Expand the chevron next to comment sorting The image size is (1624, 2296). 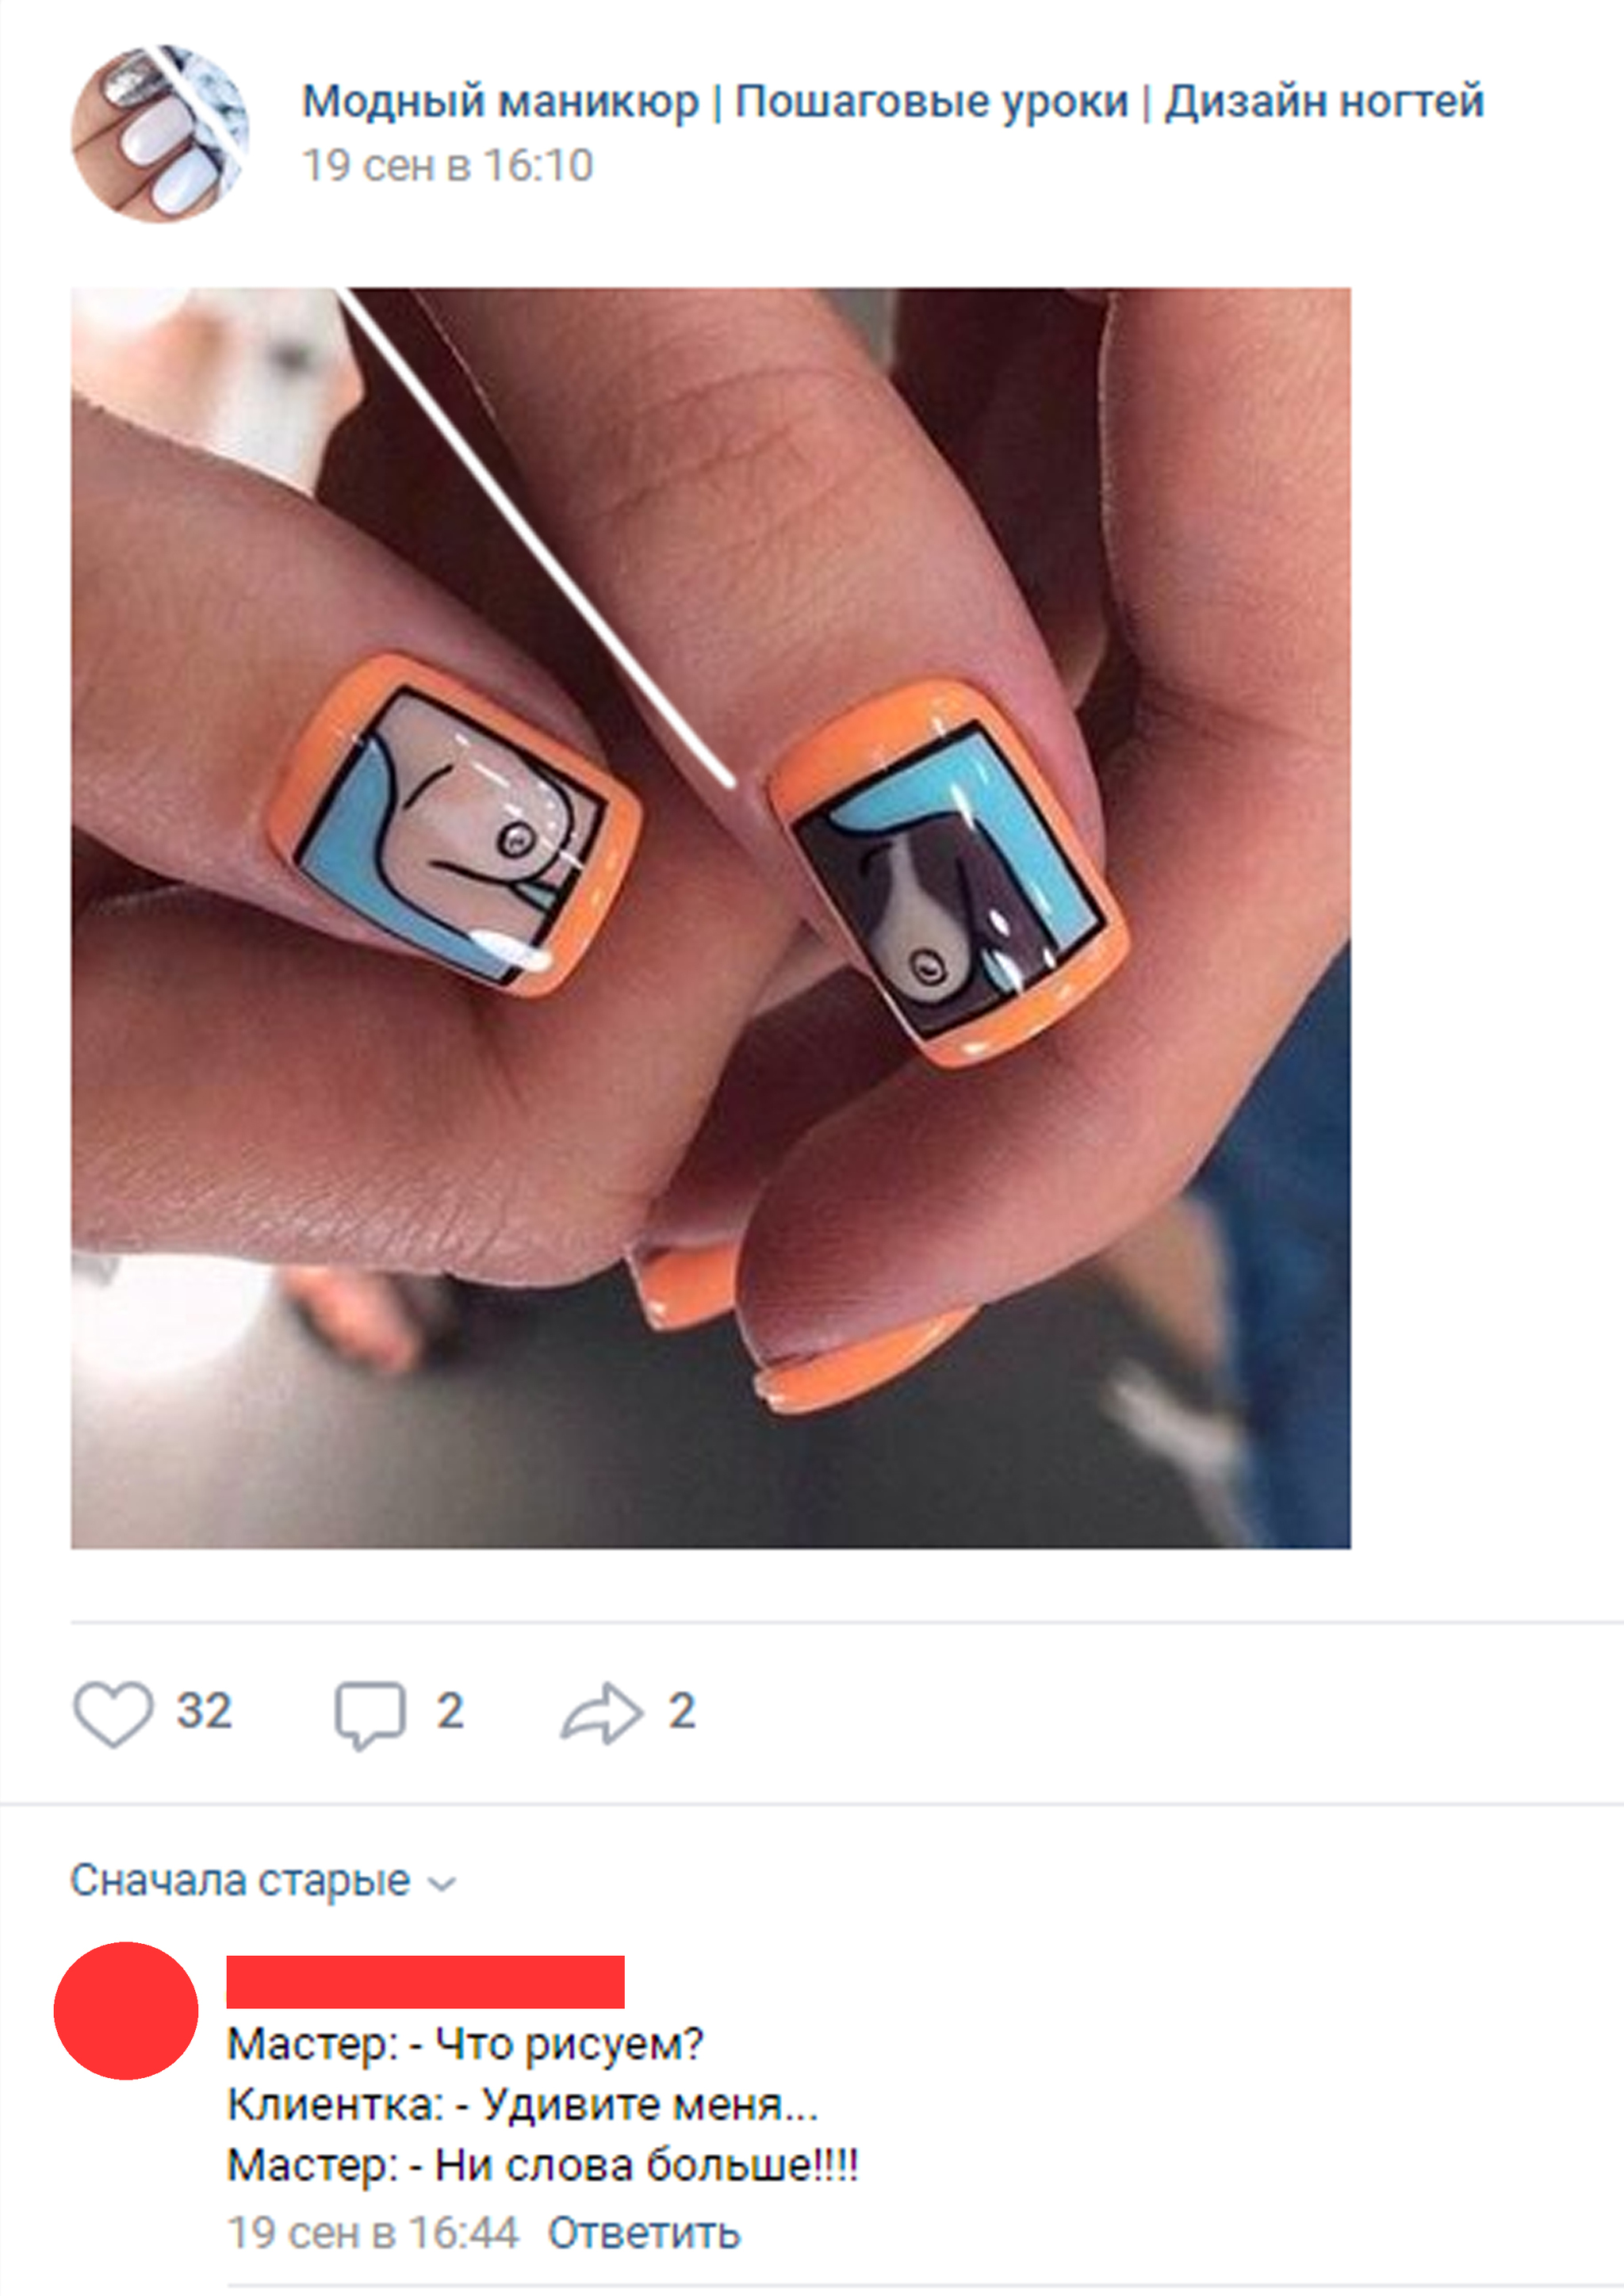coord(442,1884)
